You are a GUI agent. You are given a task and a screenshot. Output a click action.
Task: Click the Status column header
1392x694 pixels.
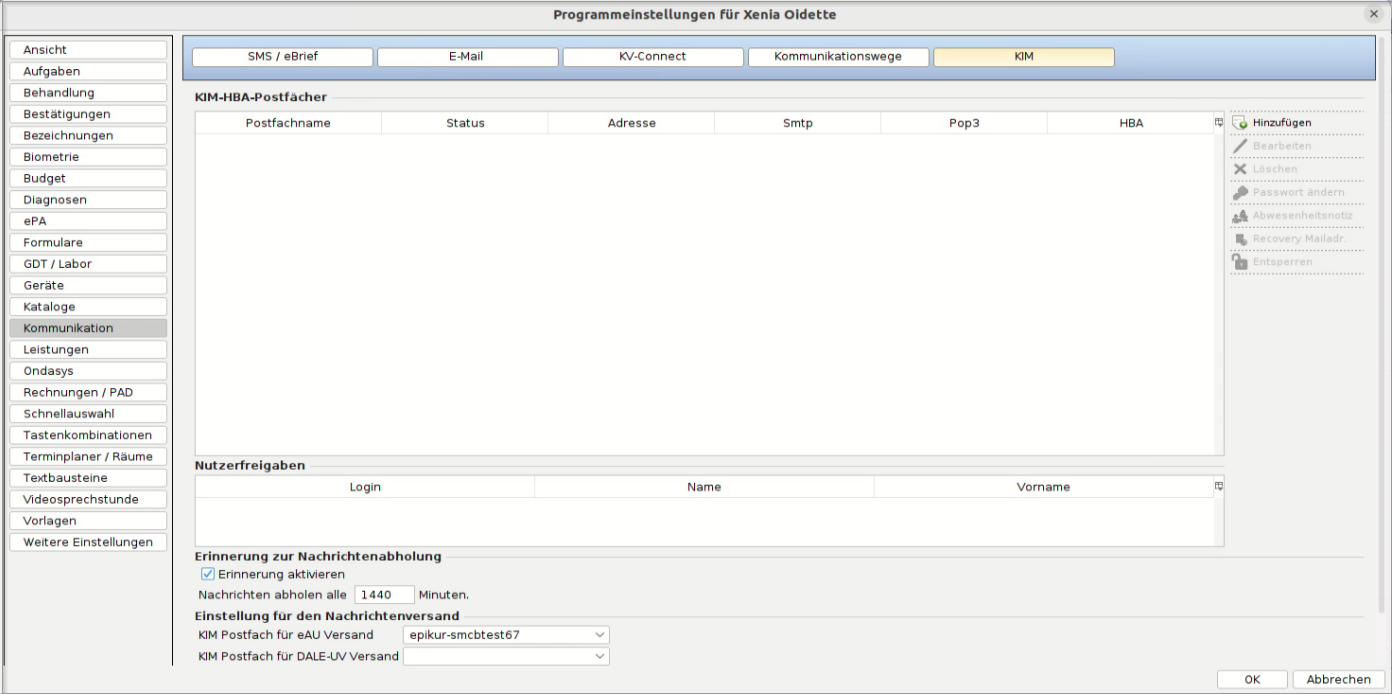[x=465, y=123]
